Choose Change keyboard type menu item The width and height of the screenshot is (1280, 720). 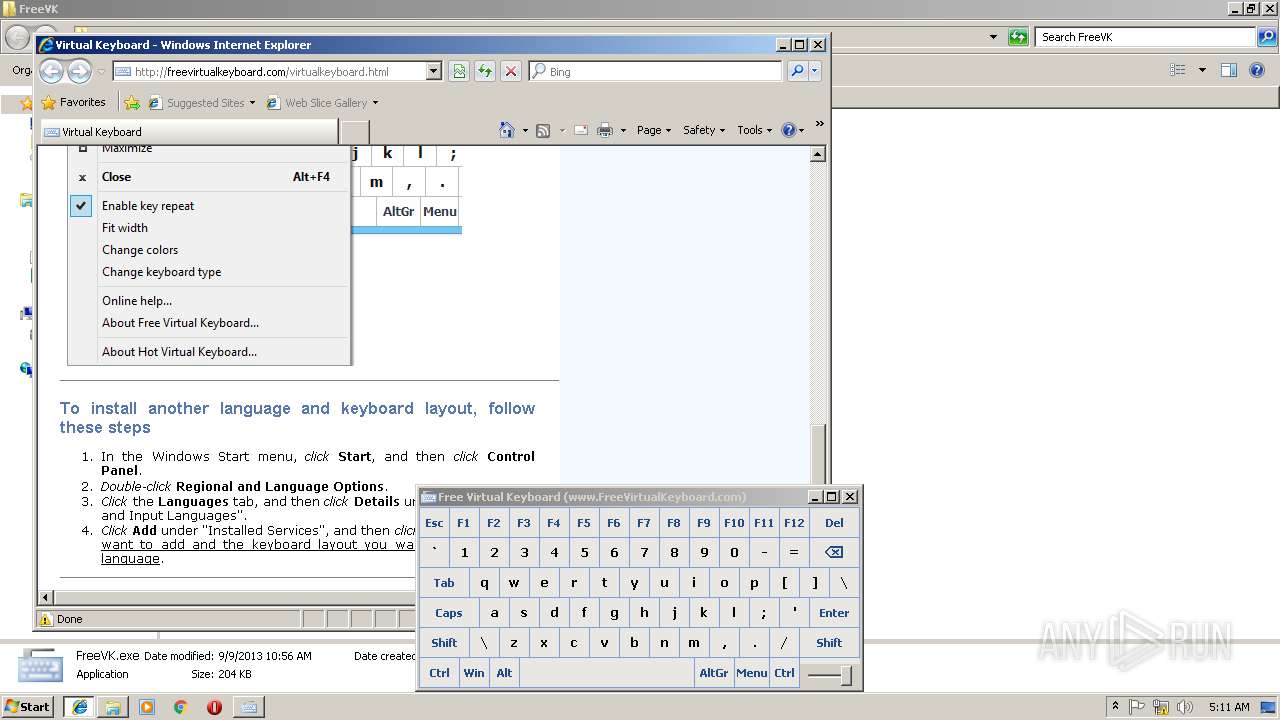(x=209, y=272)
